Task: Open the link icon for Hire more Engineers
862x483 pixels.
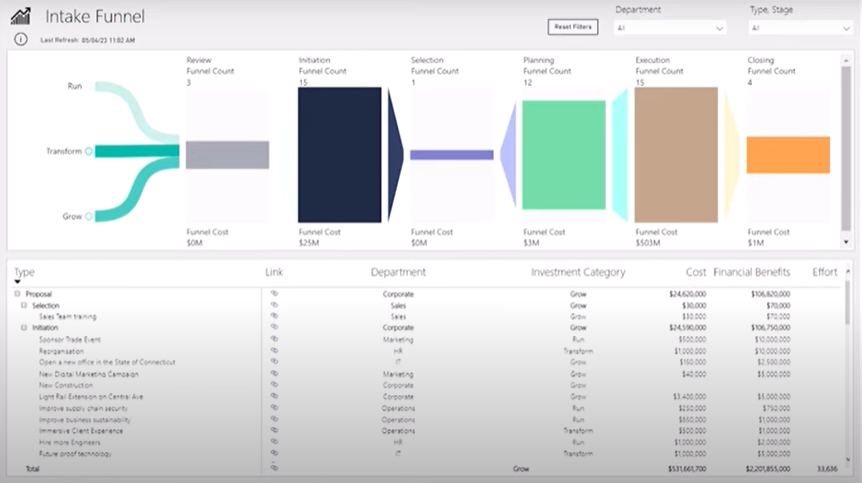Action: 274,442
